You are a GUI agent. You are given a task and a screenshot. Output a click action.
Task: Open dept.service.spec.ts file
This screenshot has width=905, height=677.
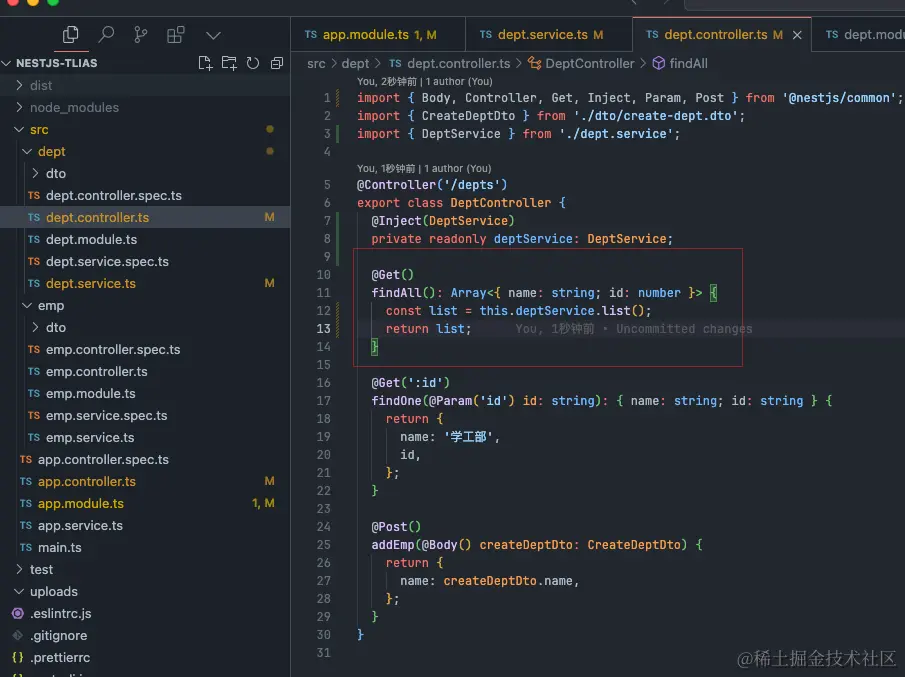coord(107,261)
